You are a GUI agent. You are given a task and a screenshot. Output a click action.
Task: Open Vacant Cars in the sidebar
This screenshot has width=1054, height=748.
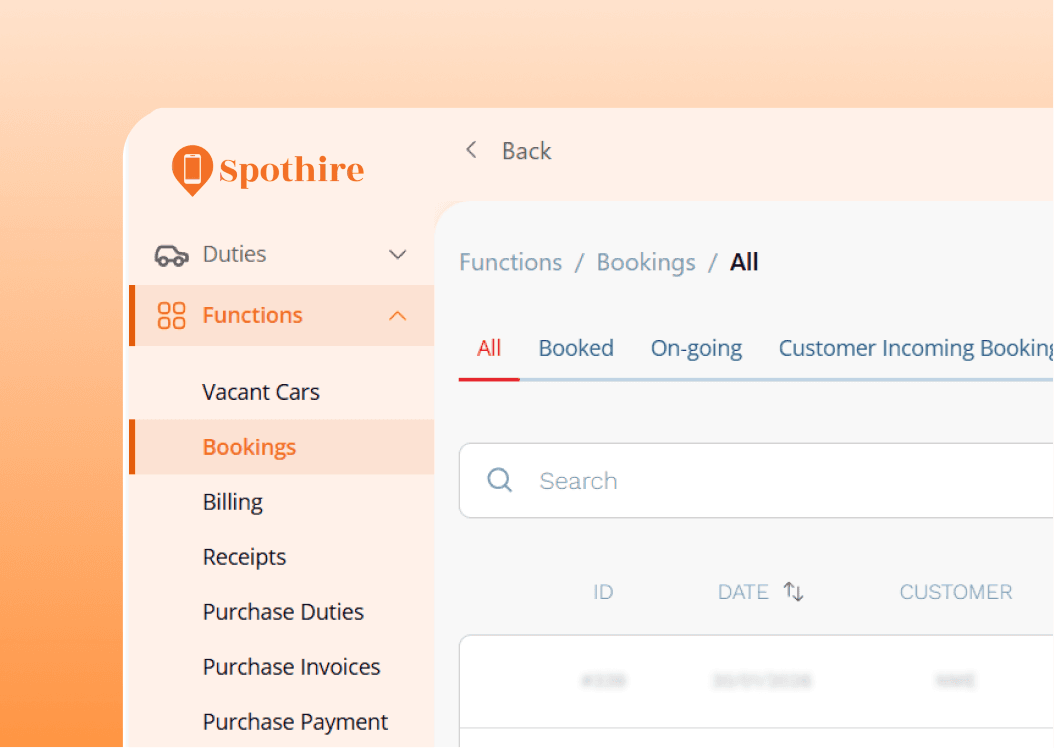tap(261, 392)
